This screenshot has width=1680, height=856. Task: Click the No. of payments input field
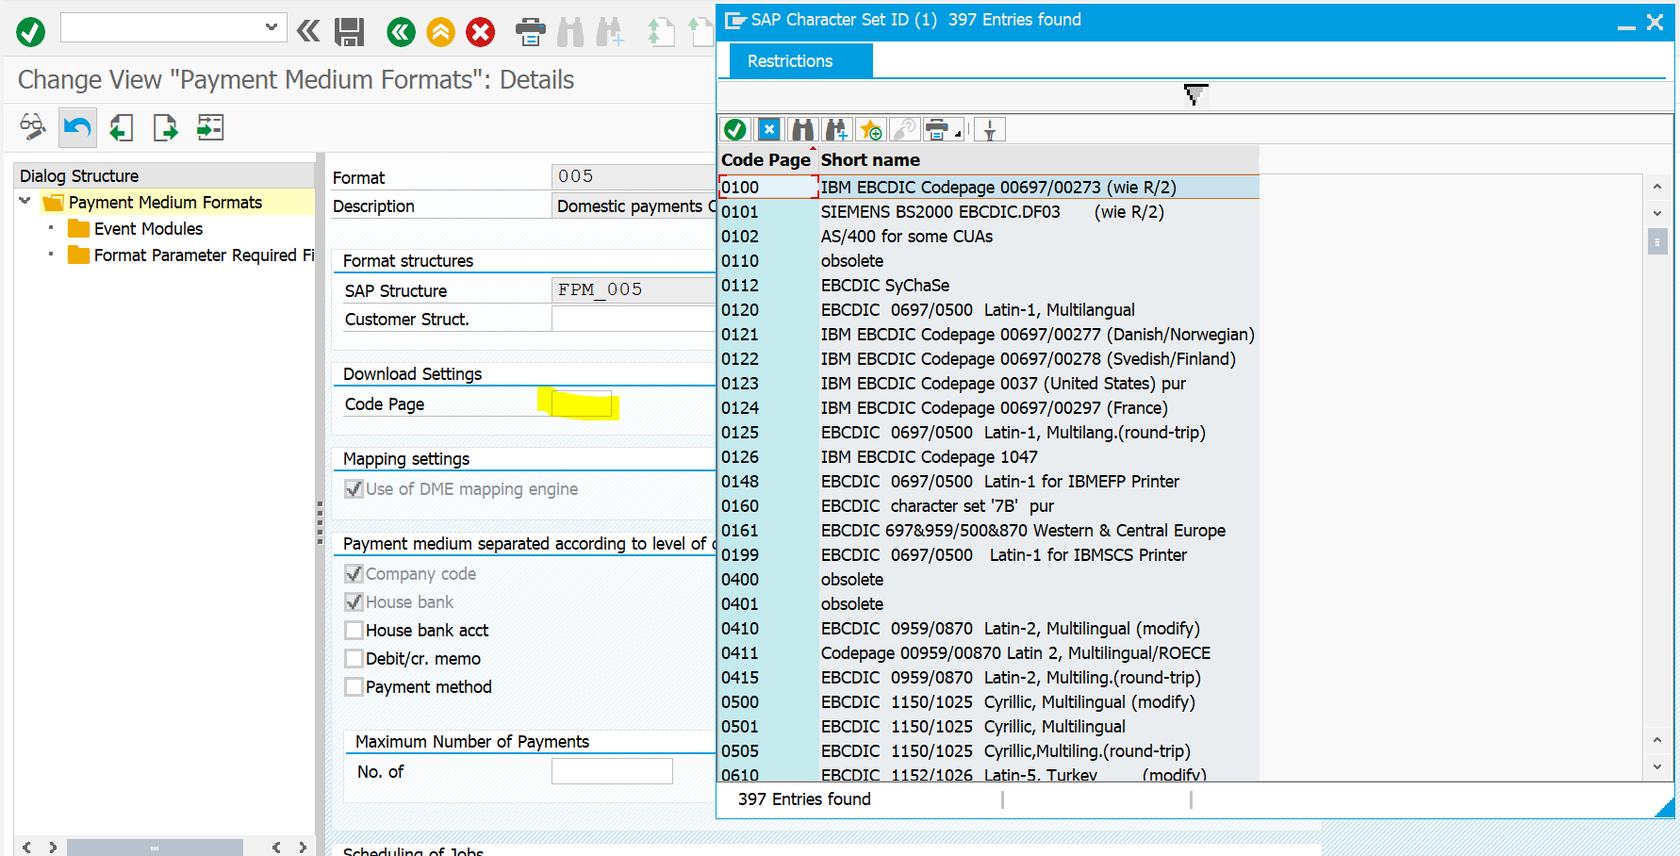point(612,771)
